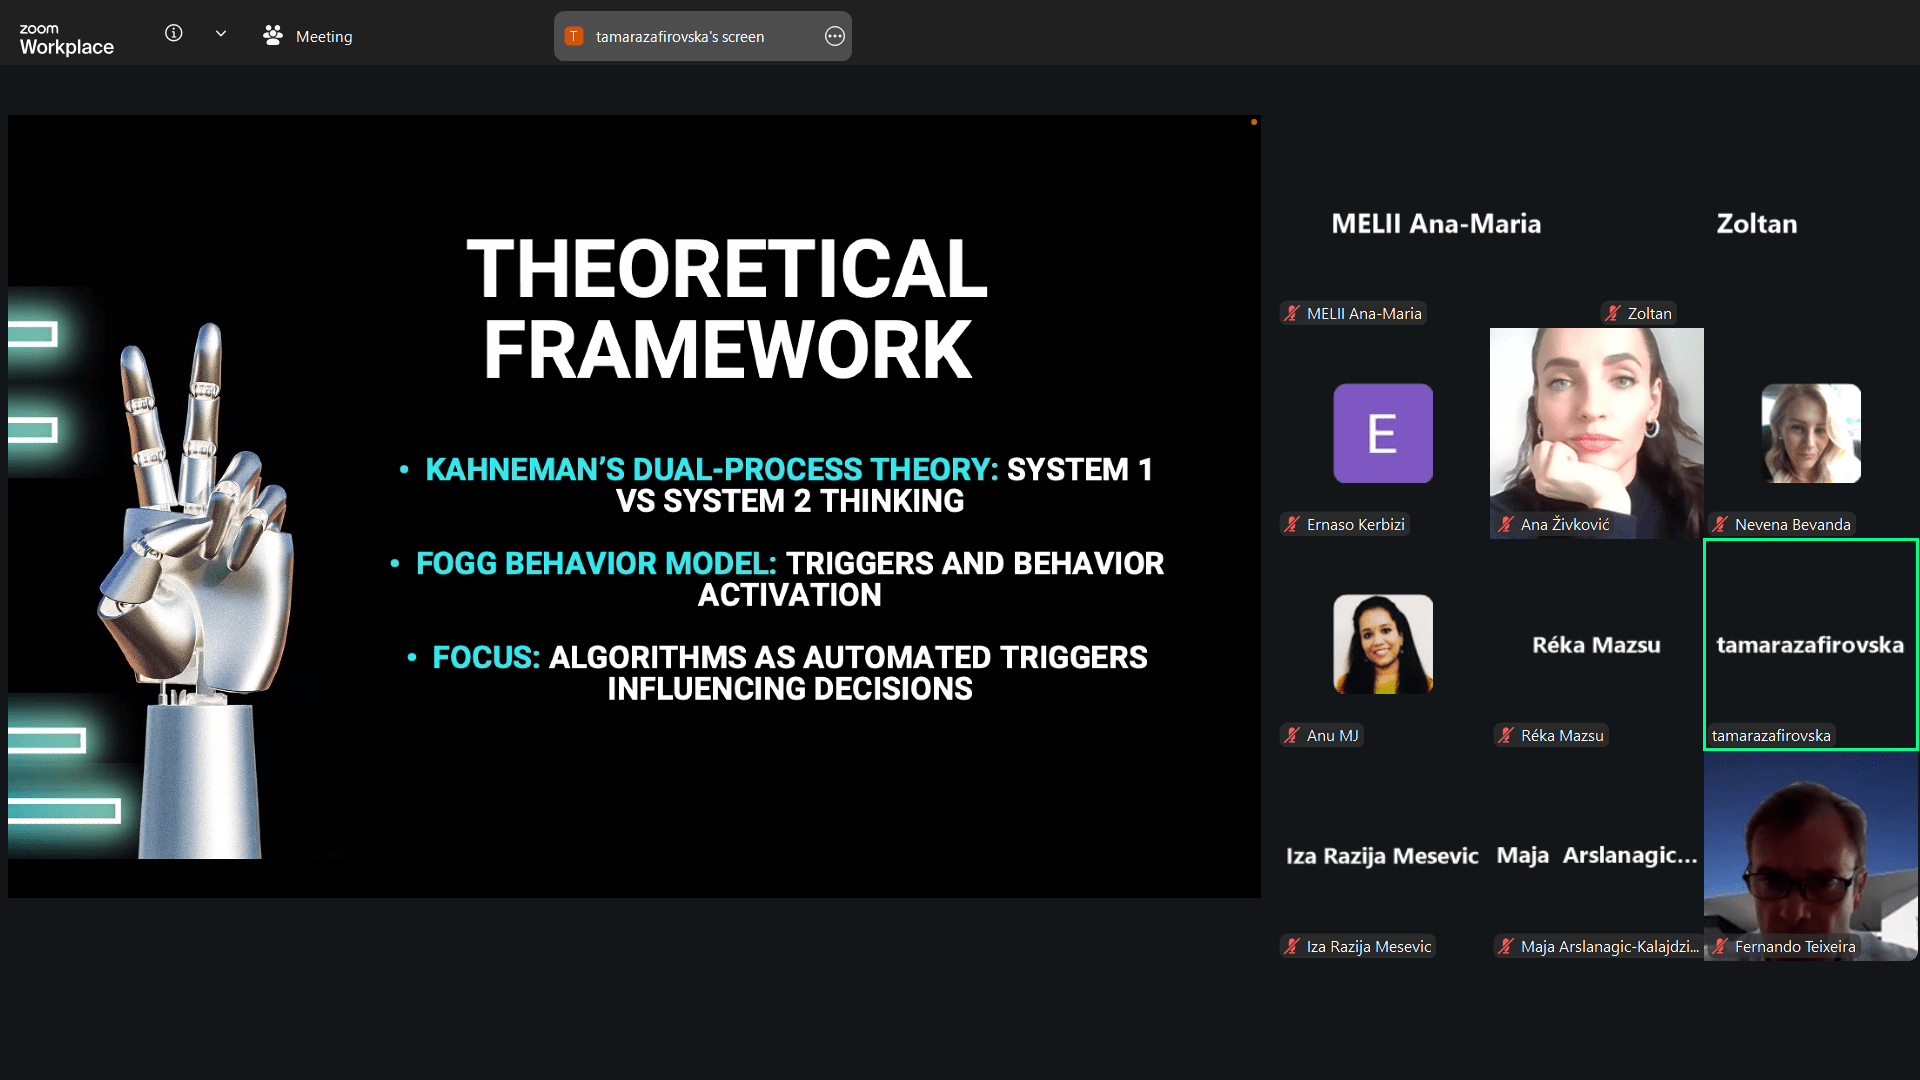Click Nevena Bevanda's profile picture
1920x1080 pixels.
coord(1810,433)
